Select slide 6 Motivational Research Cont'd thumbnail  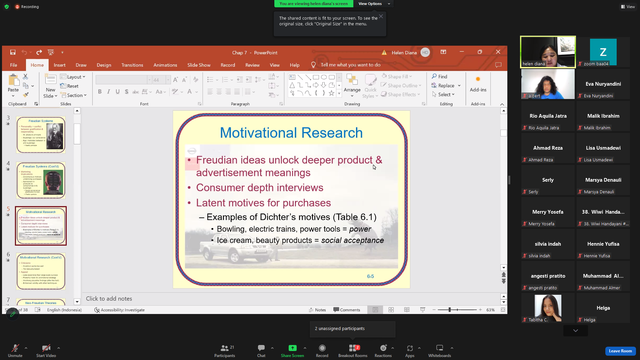[41, 271]
